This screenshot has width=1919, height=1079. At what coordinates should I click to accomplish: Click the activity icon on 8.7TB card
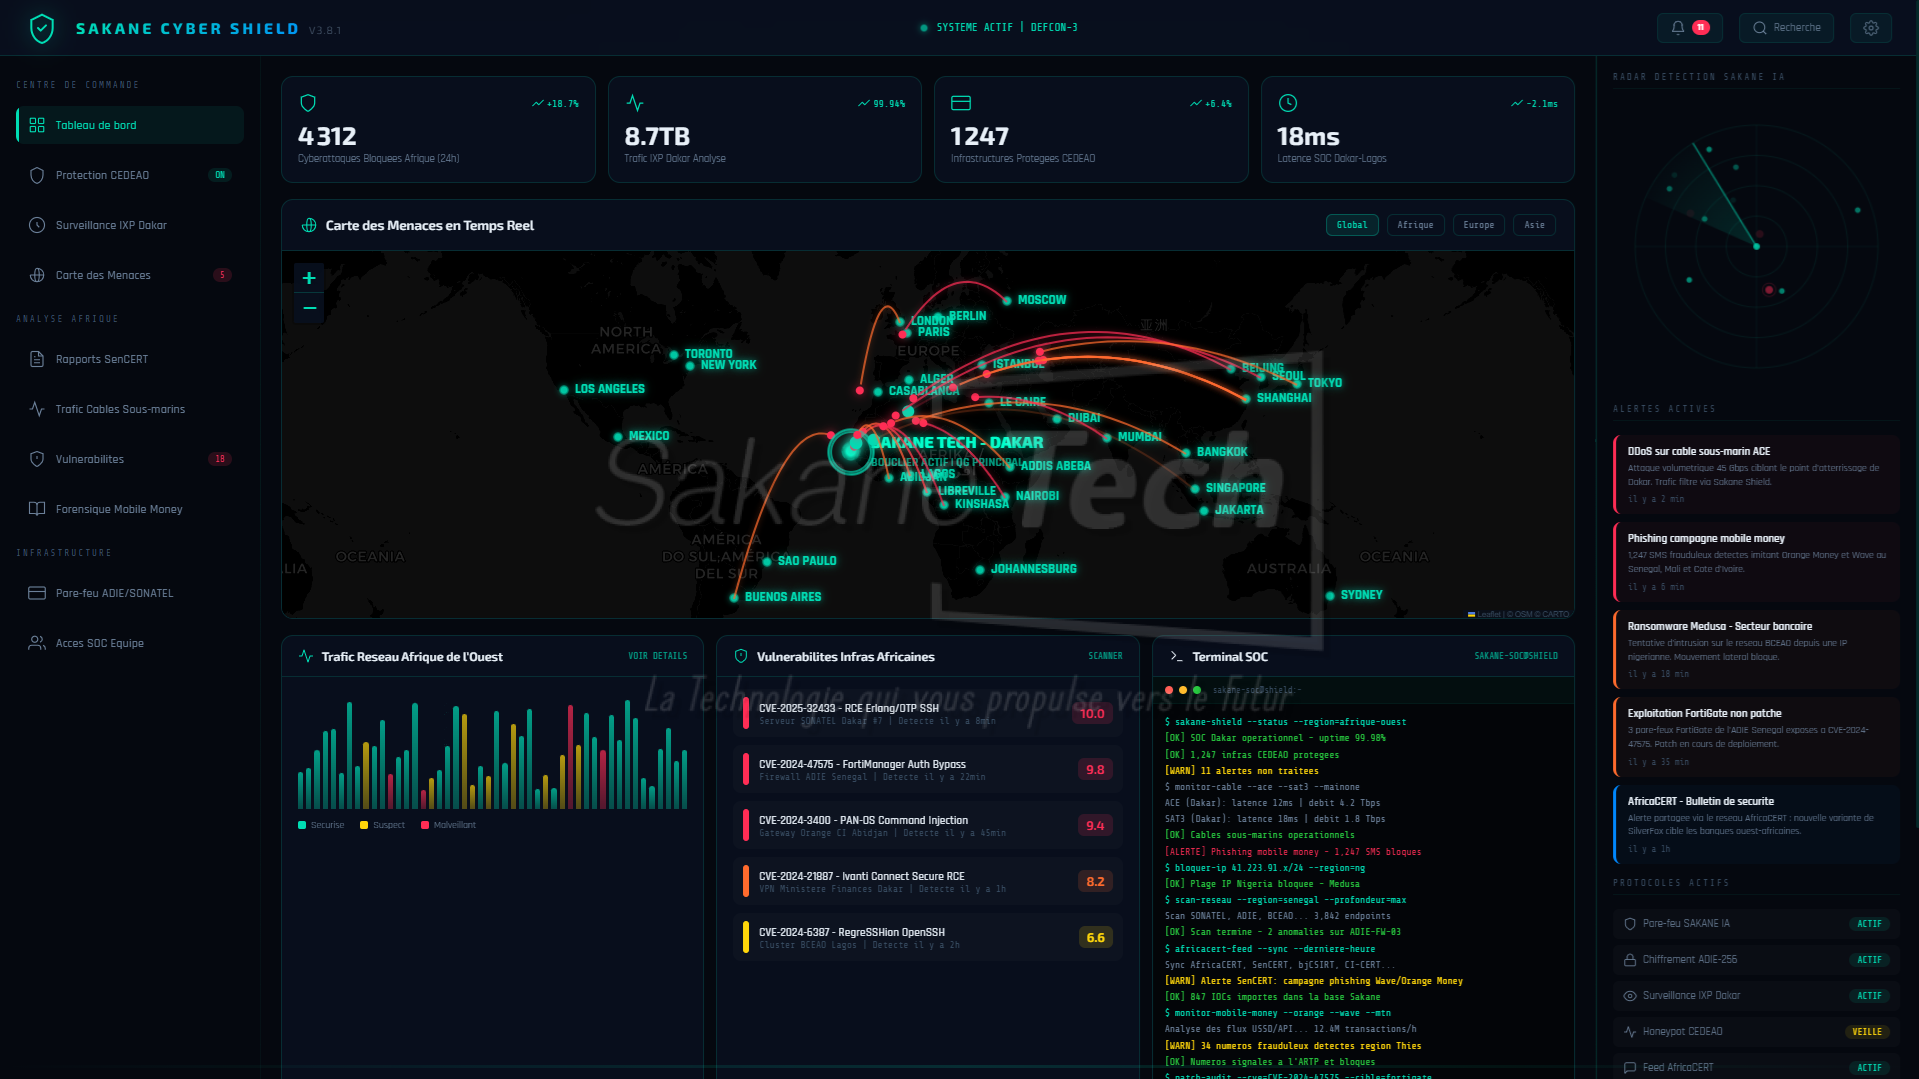click(x=634, y=103)
